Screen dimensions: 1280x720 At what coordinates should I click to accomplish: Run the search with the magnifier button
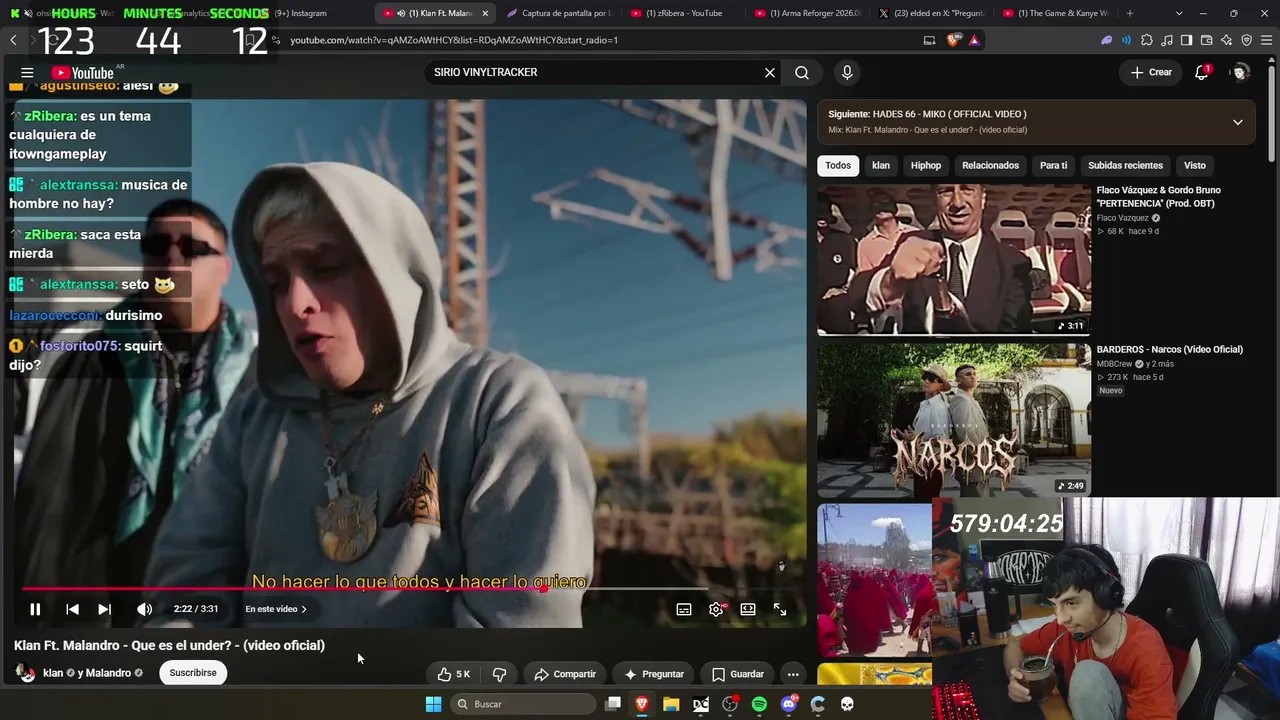802,73
